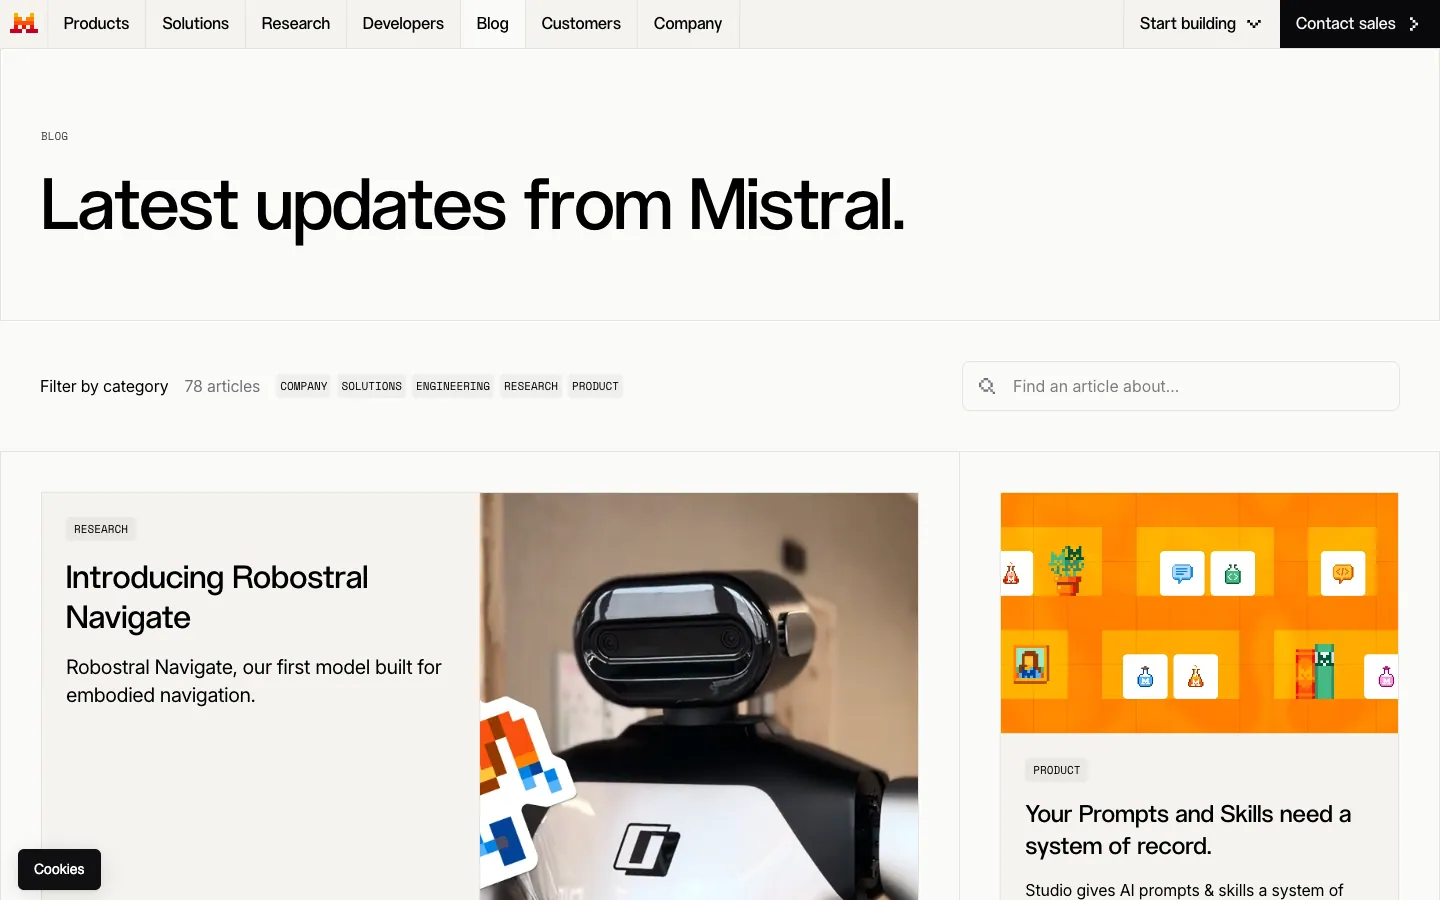1440x900 pixels.
Task: Open the Solutions menu
Action: click(x=195, y=23)
